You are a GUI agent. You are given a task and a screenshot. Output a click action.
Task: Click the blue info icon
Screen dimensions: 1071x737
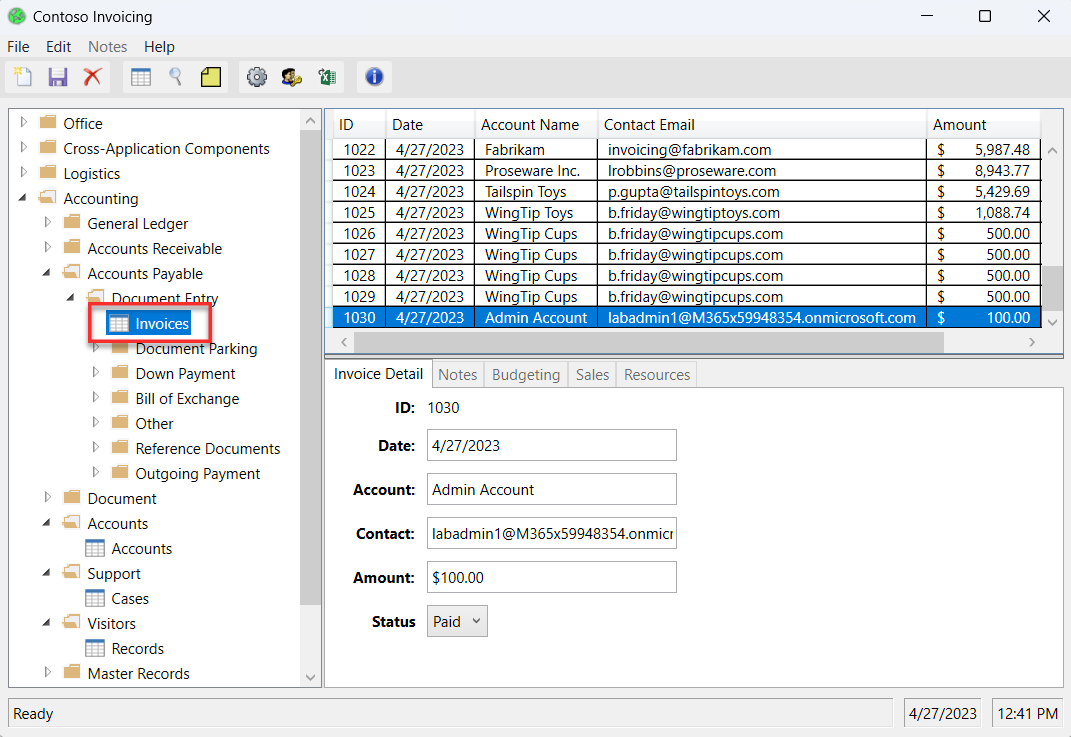[374, 77]
